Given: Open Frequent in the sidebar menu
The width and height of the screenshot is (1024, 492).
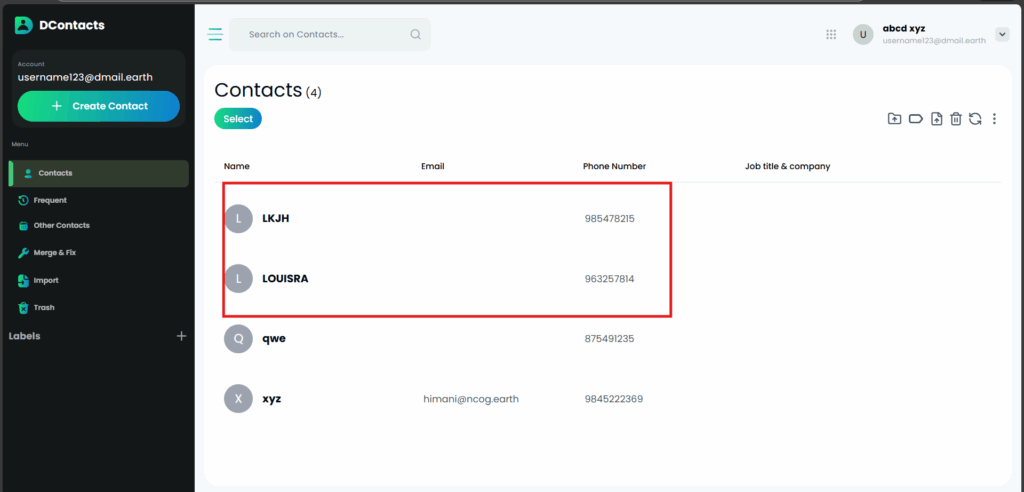Looking at the screenshot, I should (x=50, y=200).
